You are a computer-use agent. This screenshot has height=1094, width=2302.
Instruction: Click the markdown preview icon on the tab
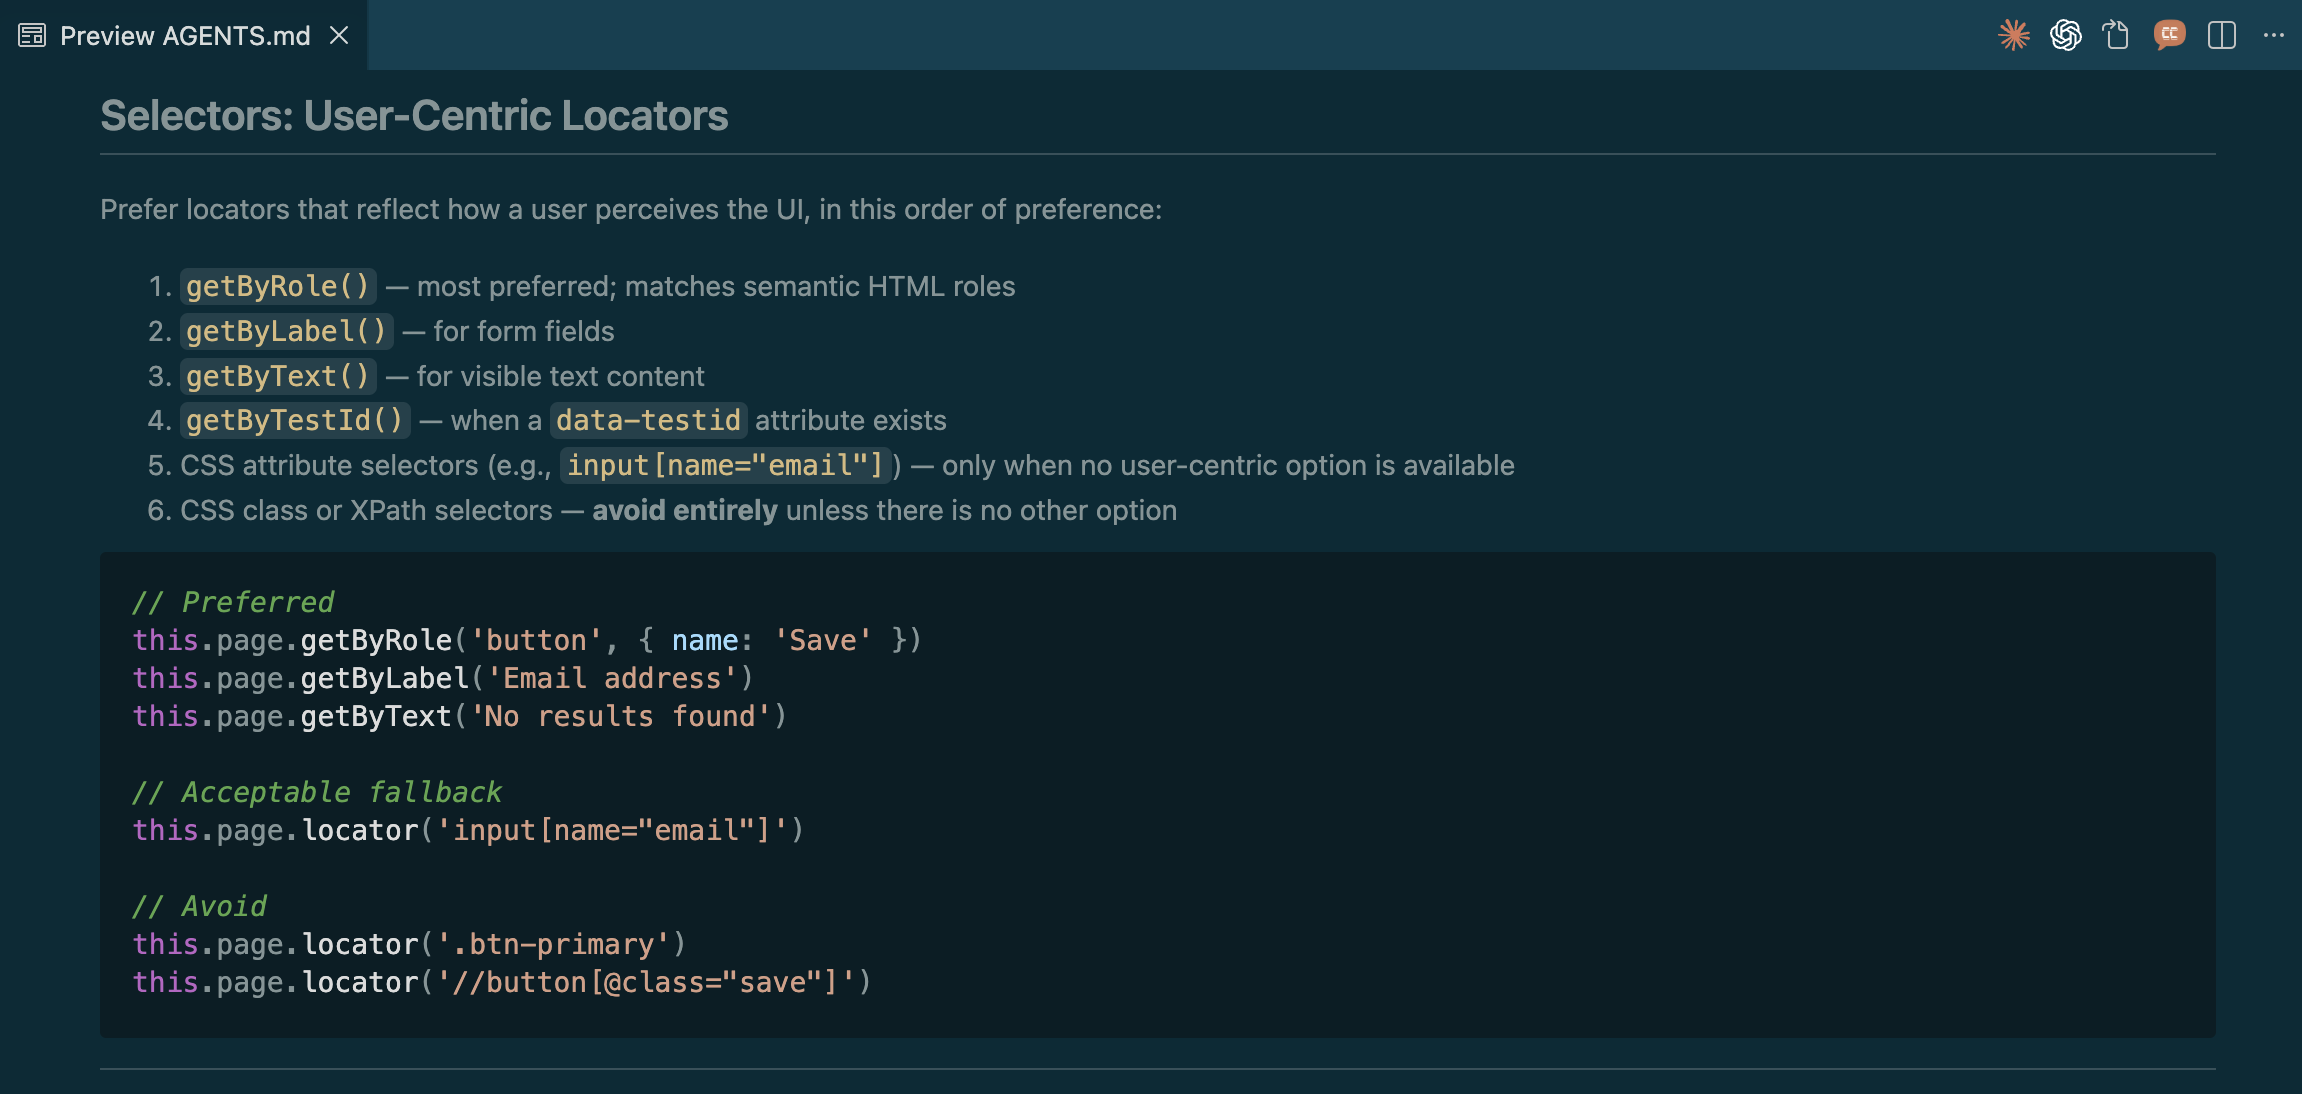31,34
